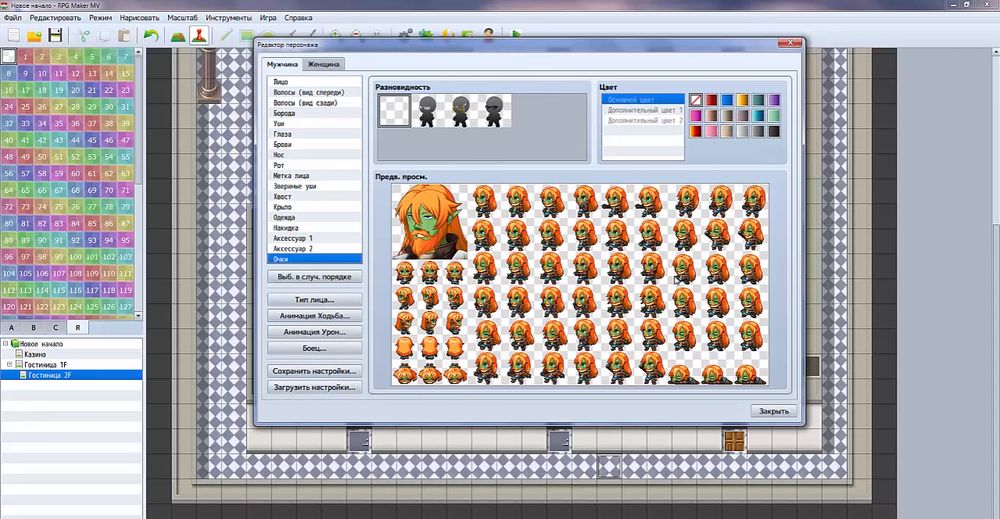Open the Редактировать menu
This screenshot has width=1000, height=519.
click(55, 18)
